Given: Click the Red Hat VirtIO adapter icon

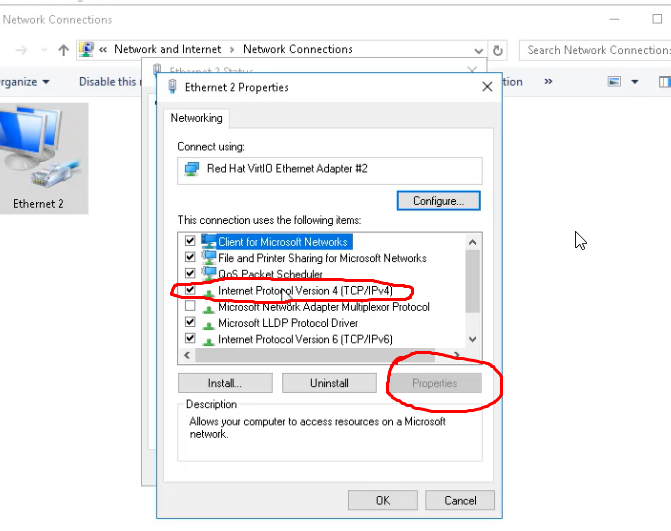Looking at the screenshot, I should pos(192,169).
